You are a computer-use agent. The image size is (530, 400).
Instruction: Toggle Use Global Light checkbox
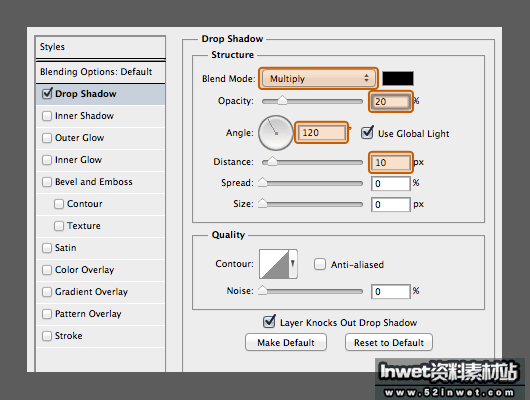pyautogui.click(x=367, y=133)
